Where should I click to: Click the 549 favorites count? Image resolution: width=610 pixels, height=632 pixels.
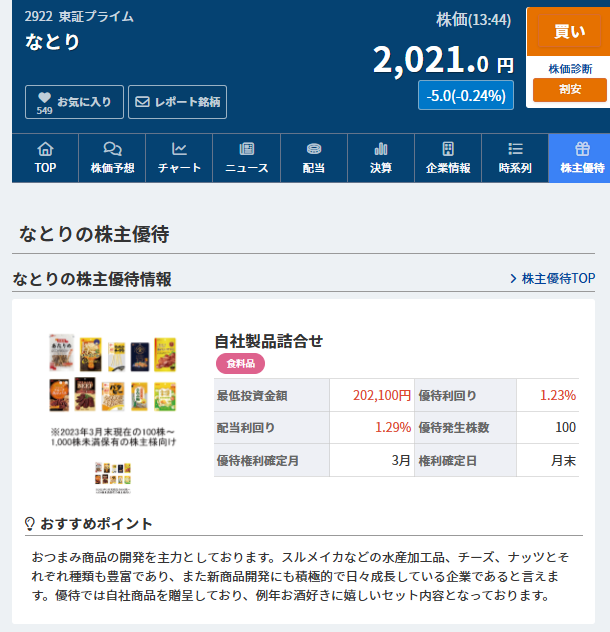click(44, 111)
